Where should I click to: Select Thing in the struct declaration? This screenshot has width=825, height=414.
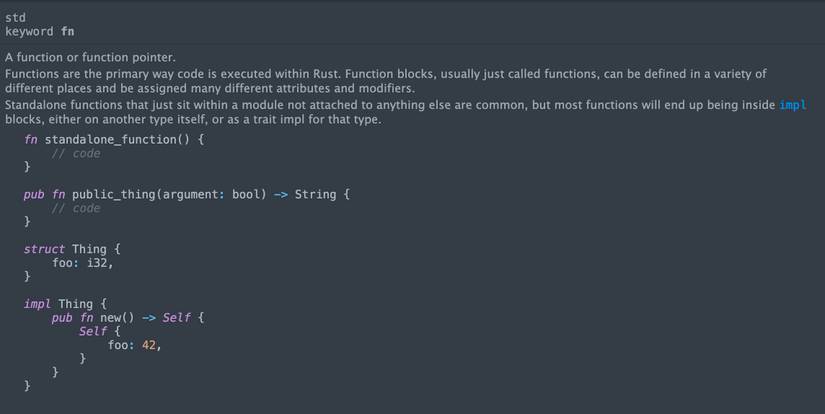click(x=89, y=249)
